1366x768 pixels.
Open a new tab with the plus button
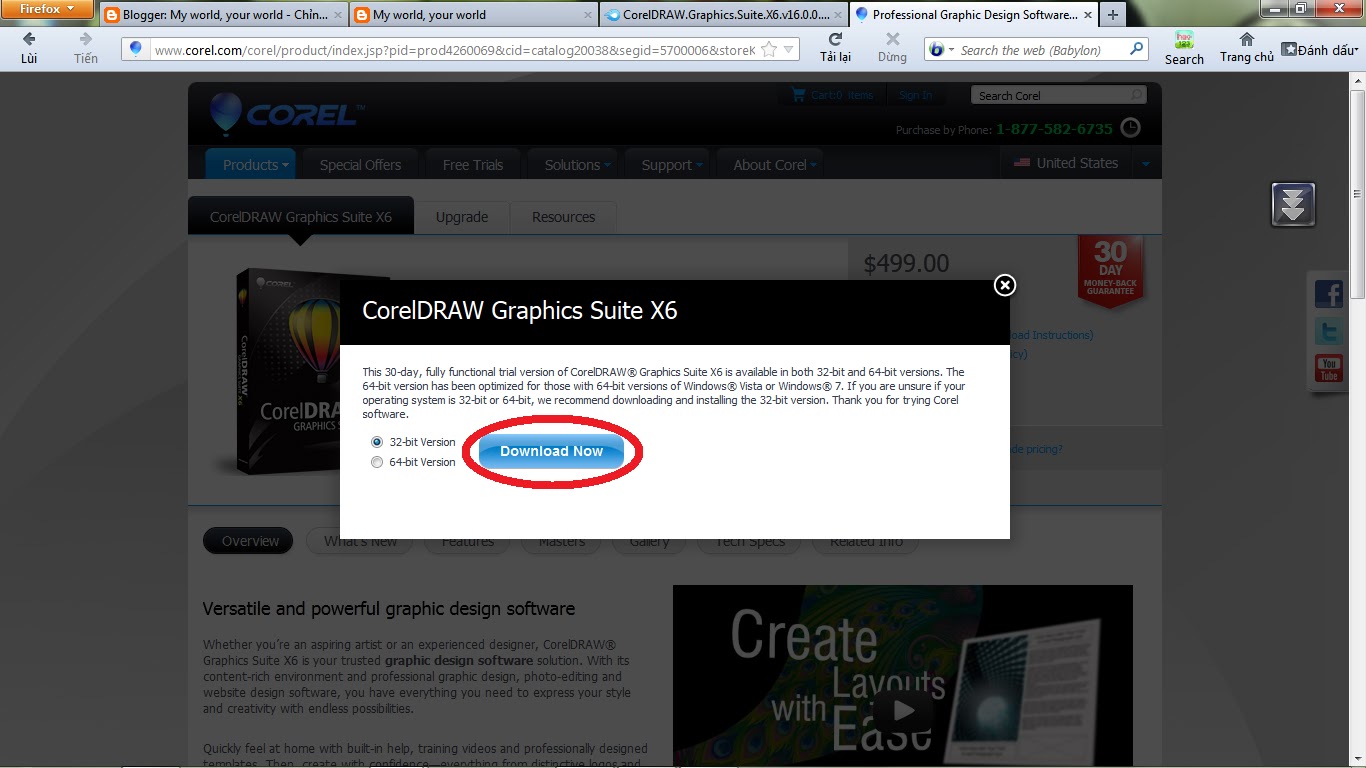(1112, 15)
